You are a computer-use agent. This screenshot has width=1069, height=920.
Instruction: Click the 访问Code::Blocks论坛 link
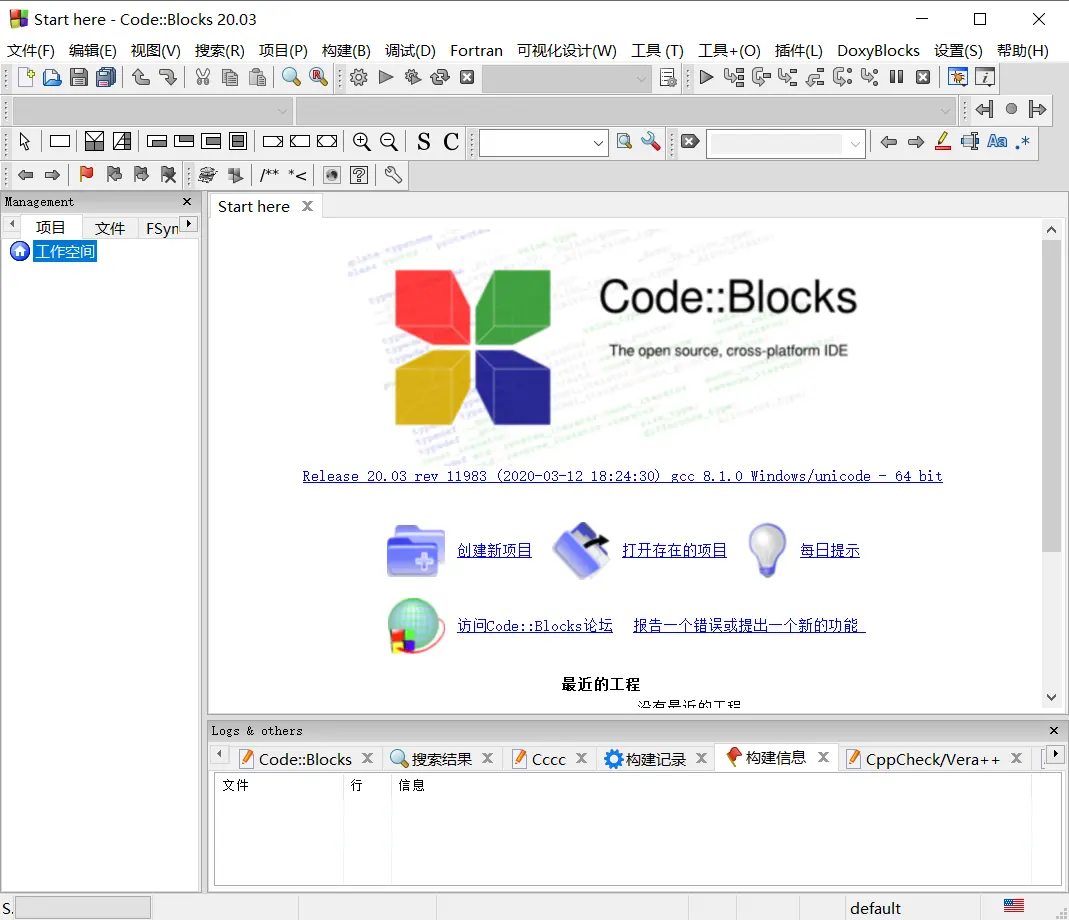coord(534,625)
